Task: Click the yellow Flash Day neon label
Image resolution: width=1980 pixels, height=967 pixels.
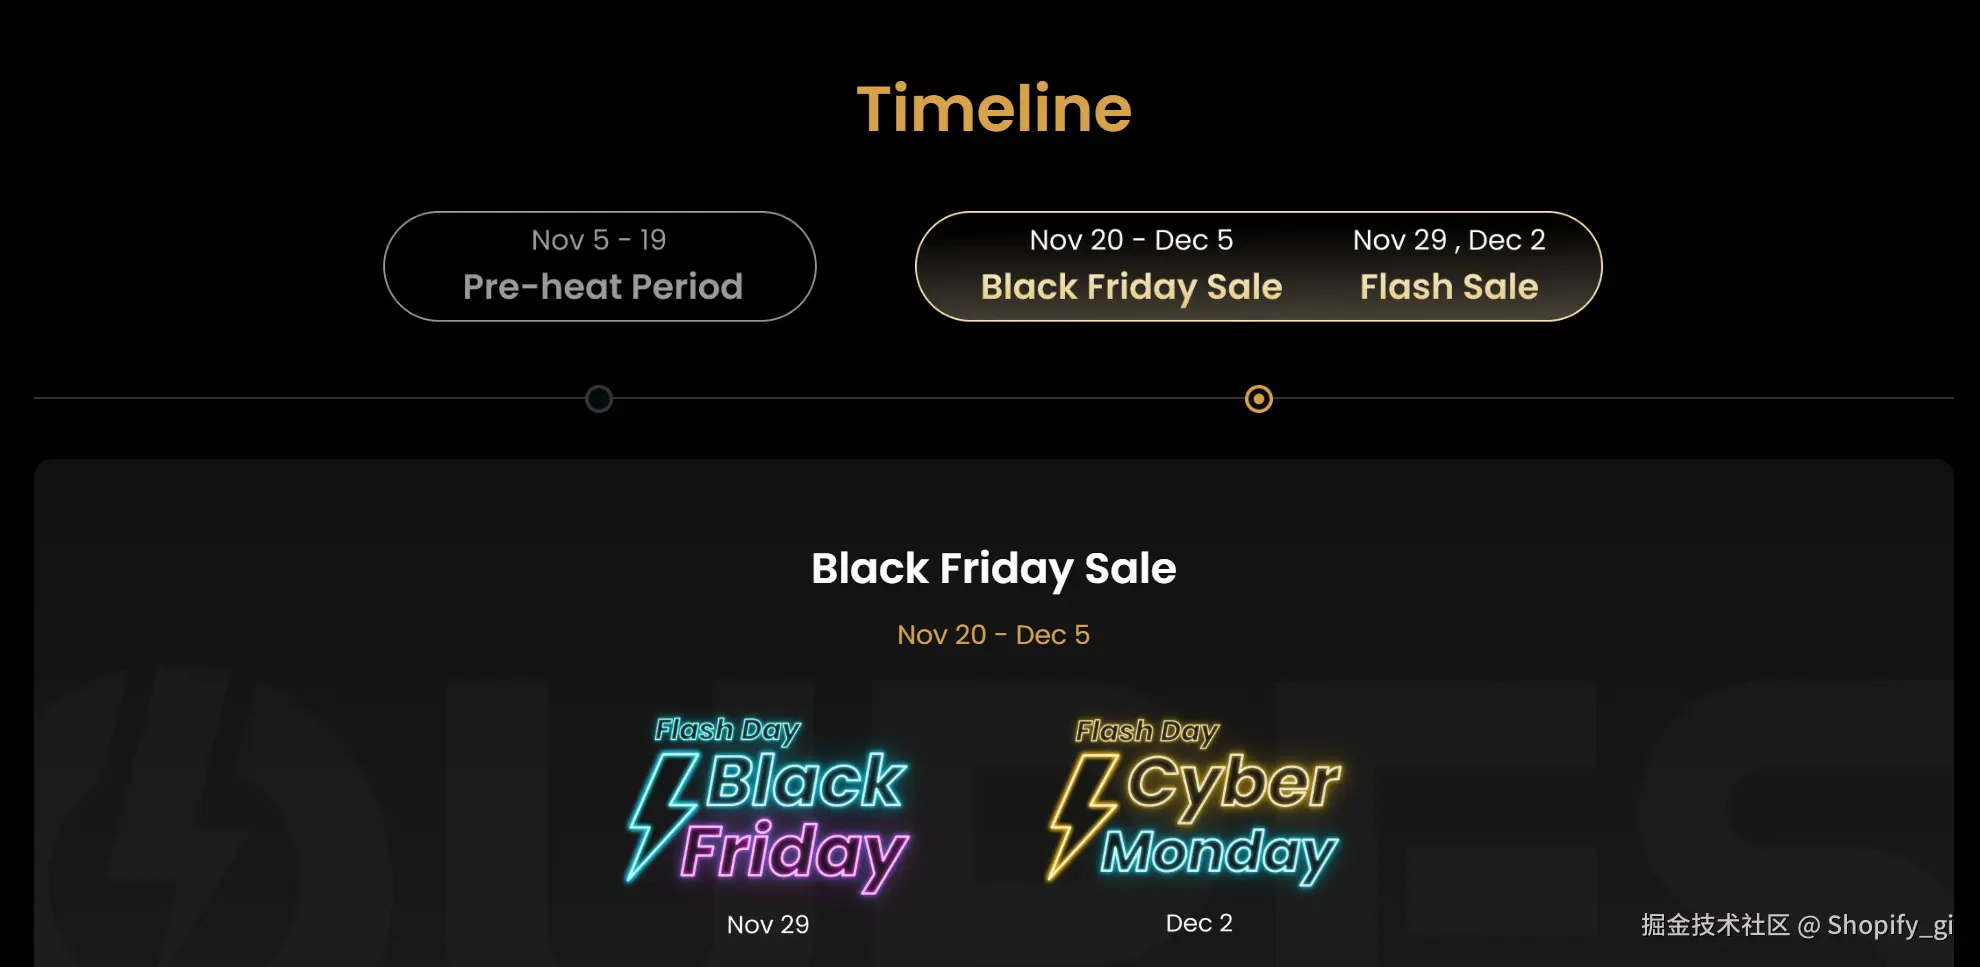Action: tap(1147, 731)
